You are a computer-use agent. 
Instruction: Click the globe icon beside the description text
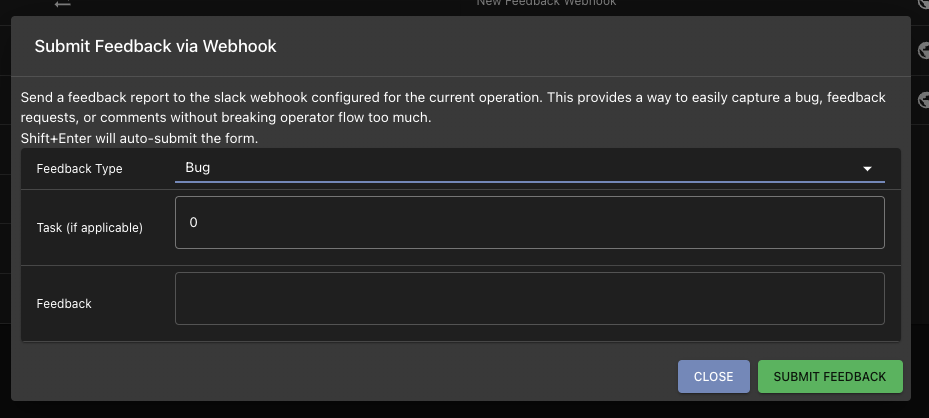point(923,99)
